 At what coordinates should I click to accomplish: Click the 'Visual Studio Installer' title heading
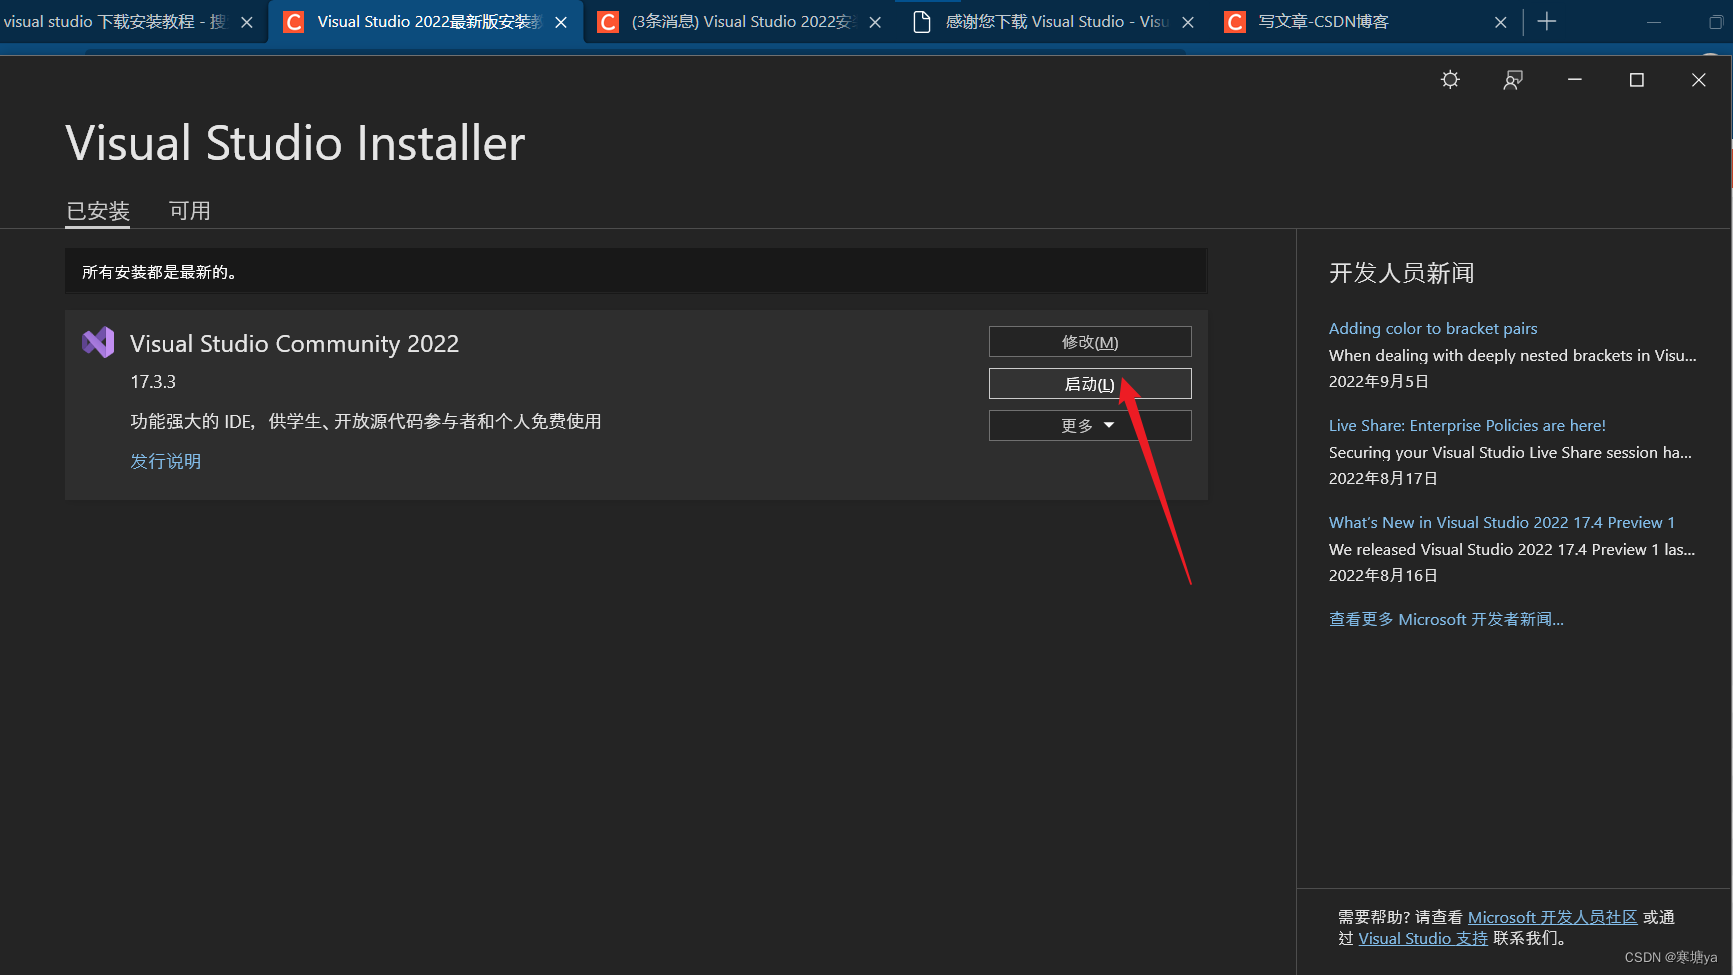(x=295, y=143)
